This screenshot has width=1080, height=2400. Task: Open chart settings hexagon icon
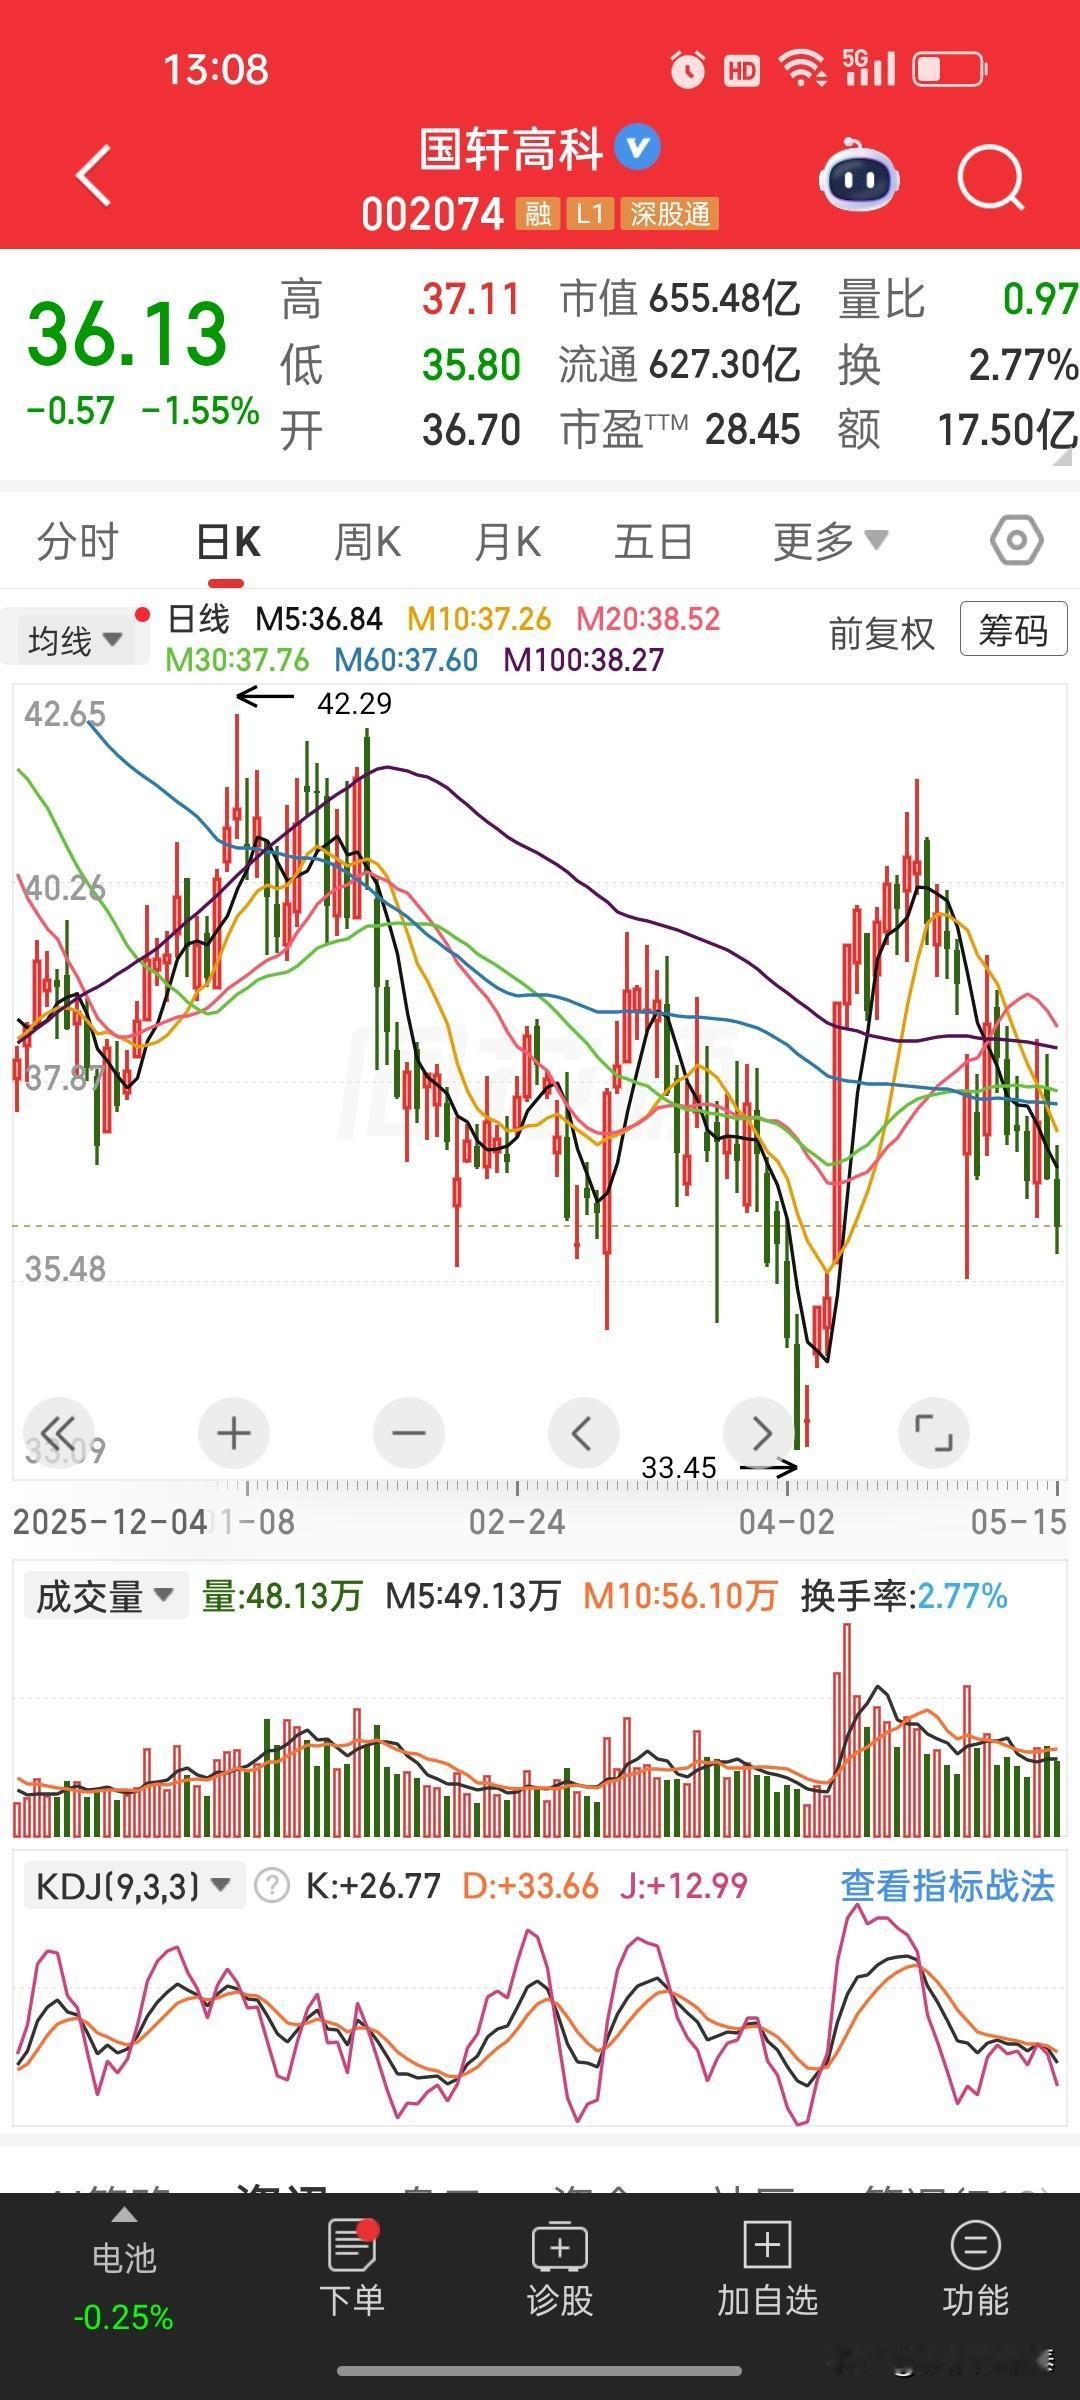[x=1016, y=541]
